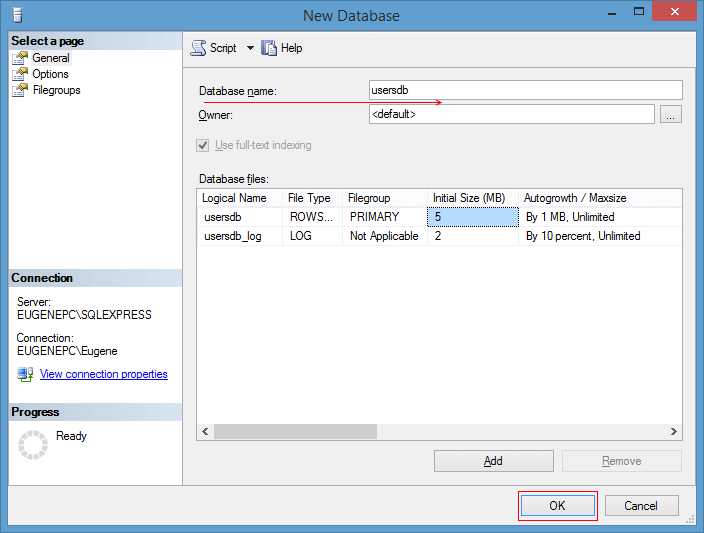Image resolution: width=704 pixels, height=533 pixels.
Task: Select the Options page icon
Action: click(x=20, y=74)
